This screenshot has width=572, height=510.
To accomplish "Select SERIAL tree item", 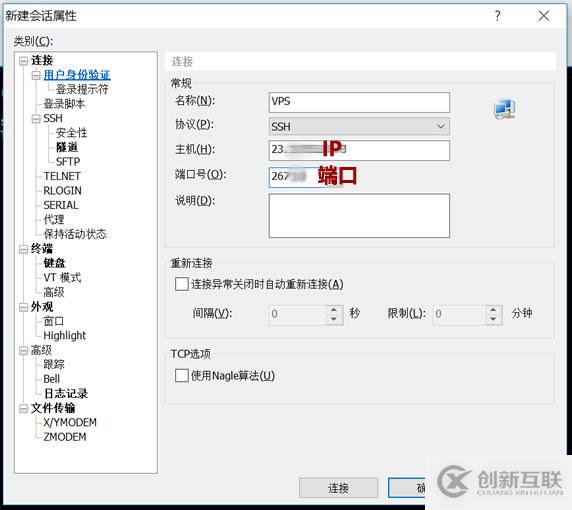I will point(61,205).
